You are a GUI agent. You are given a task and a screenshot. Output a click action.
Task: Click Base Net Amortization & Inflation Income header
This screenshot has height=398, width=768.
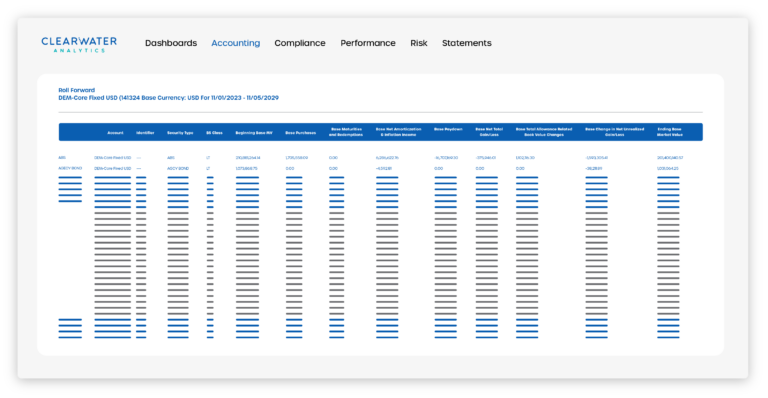pos(399,132)
